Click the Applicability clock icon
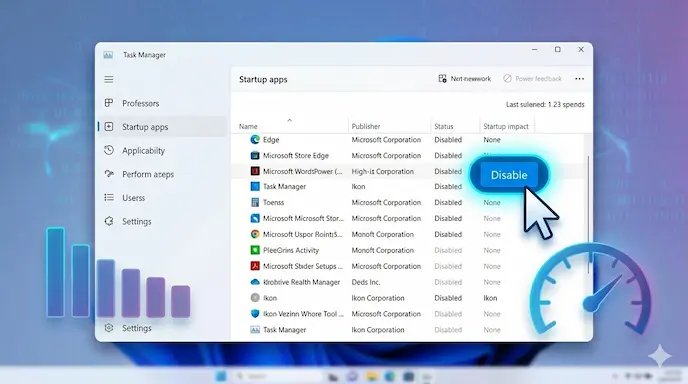The width and height of the screenshot is (688, 384). [x=109, y=150]
